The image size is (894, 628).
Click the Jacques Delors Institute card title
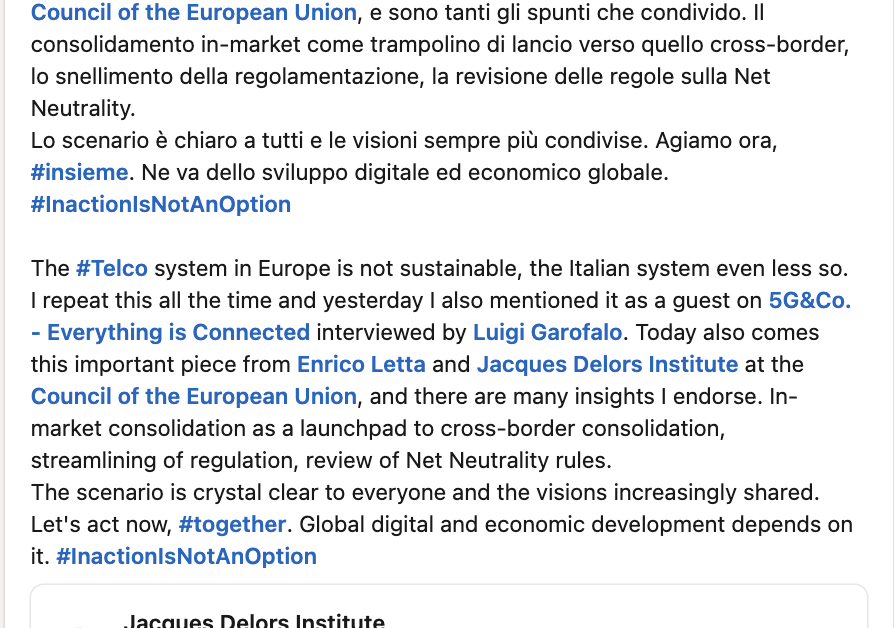(254, 621)
